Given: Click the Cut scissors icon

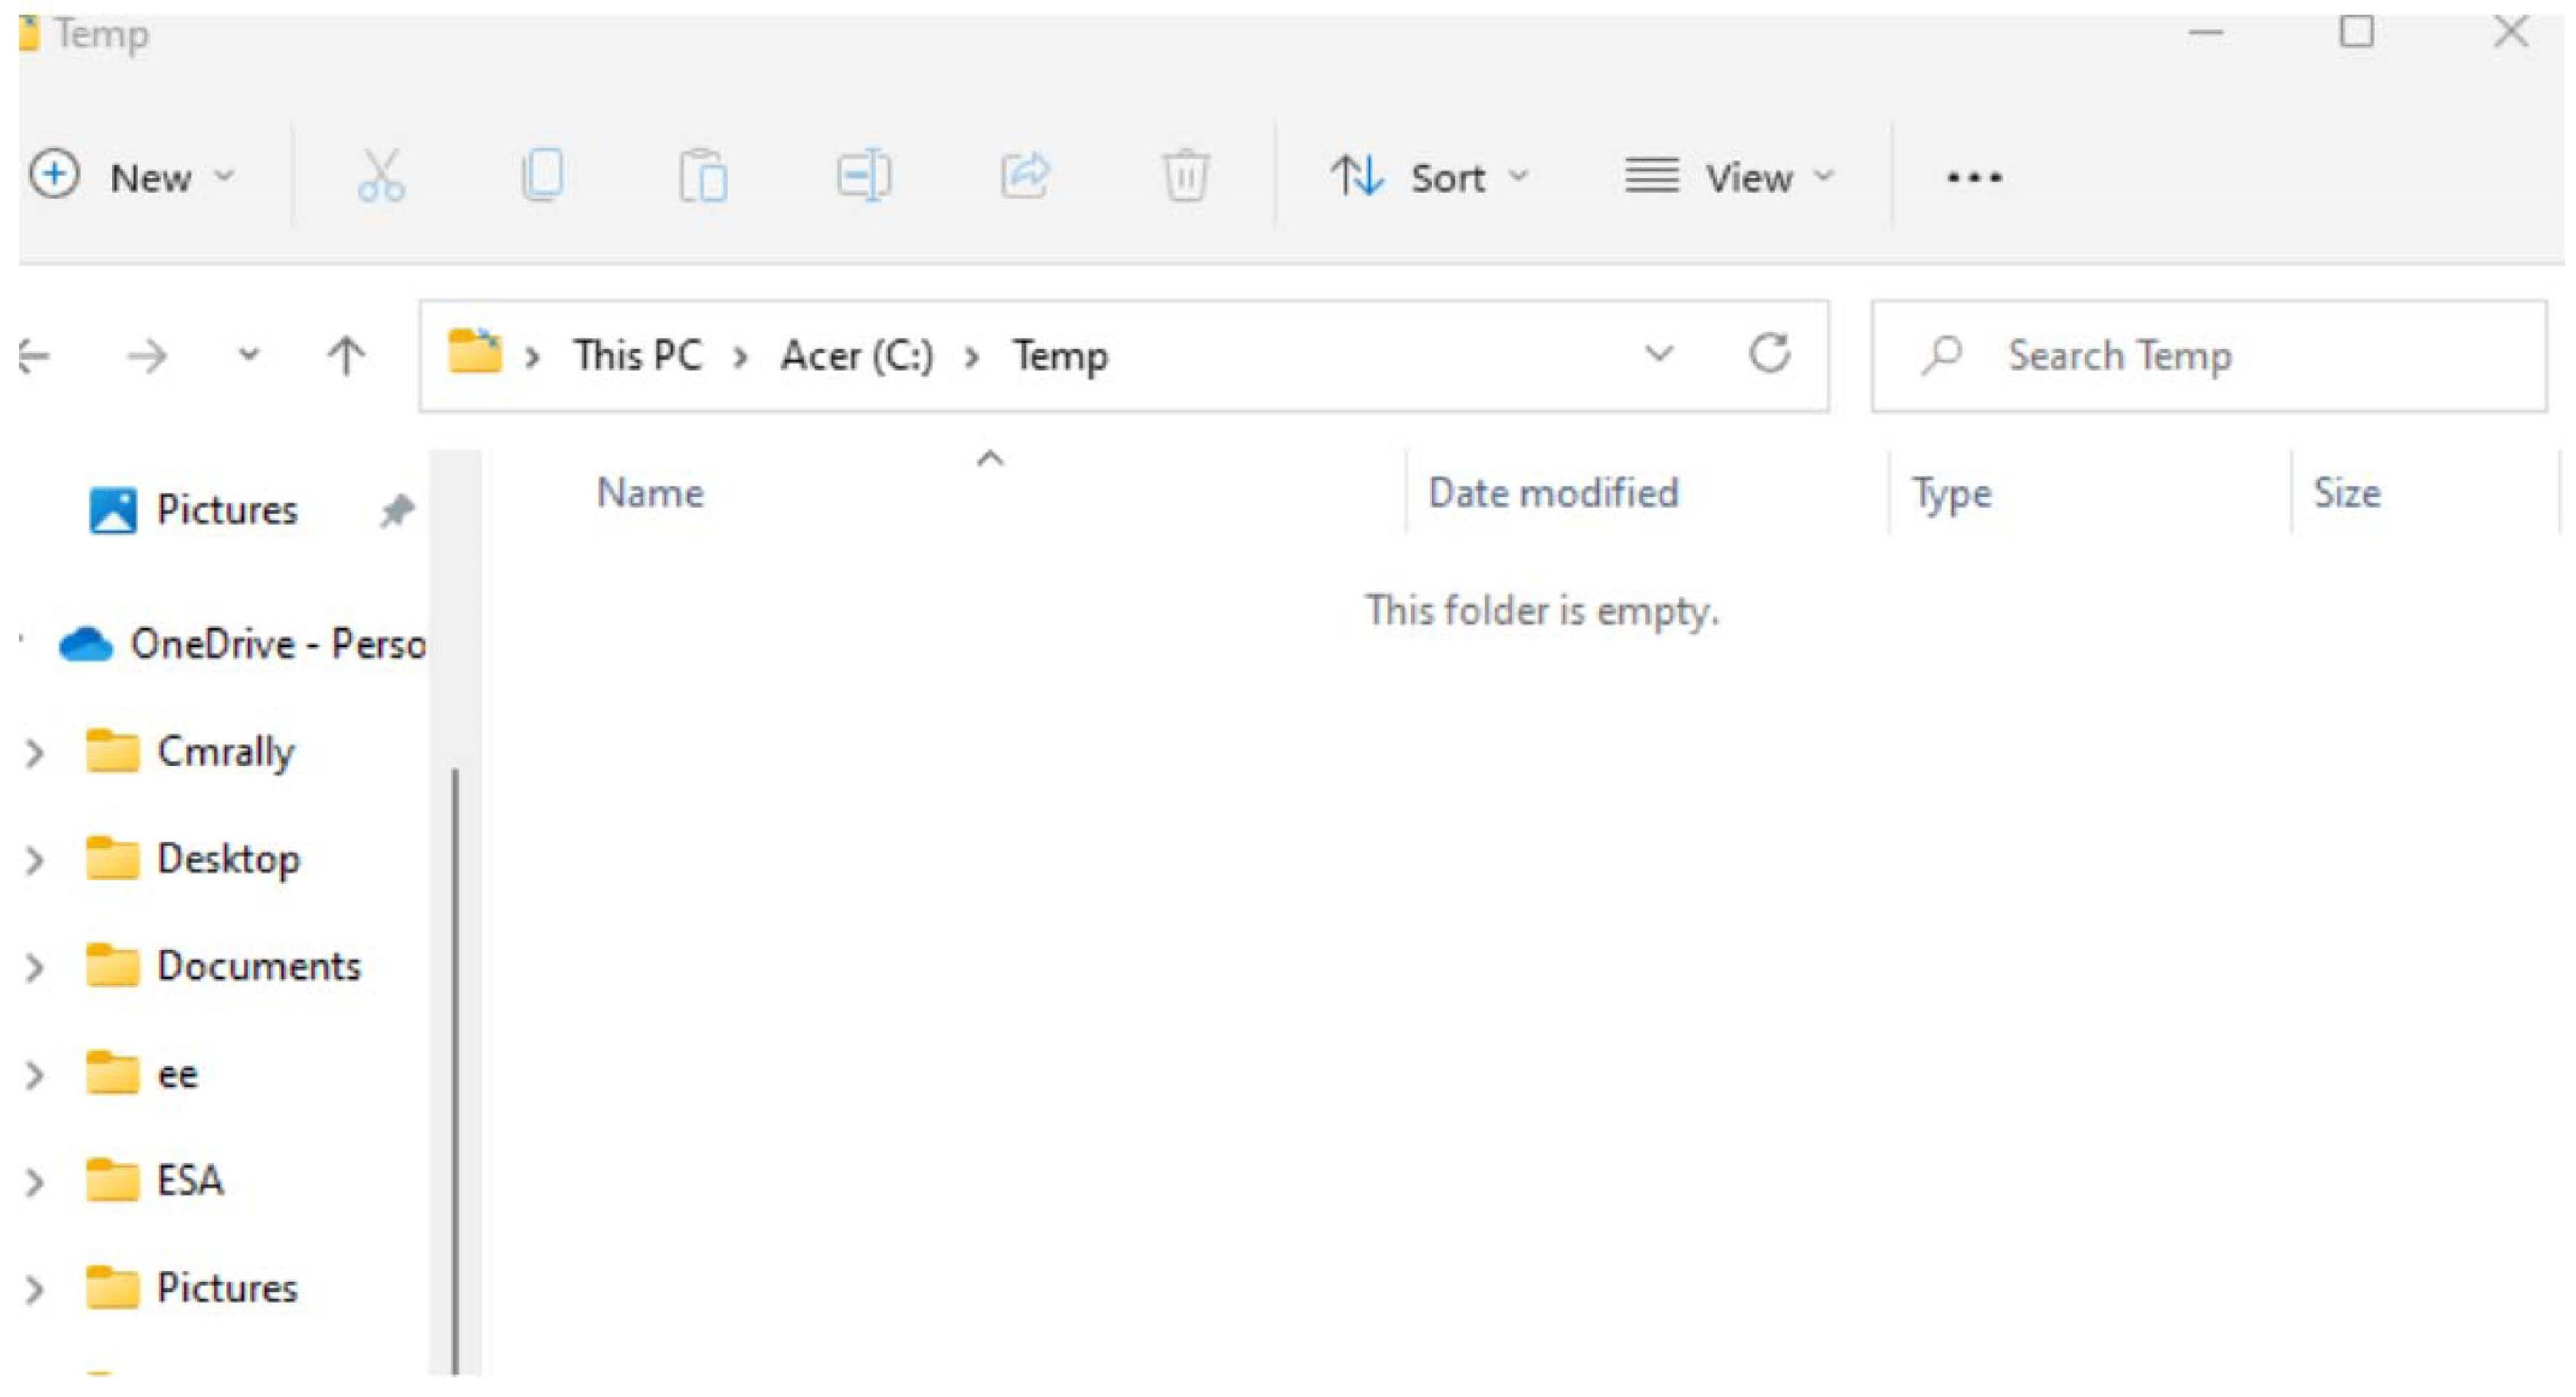Looking at the screenshot, I should tap(381, 177).
